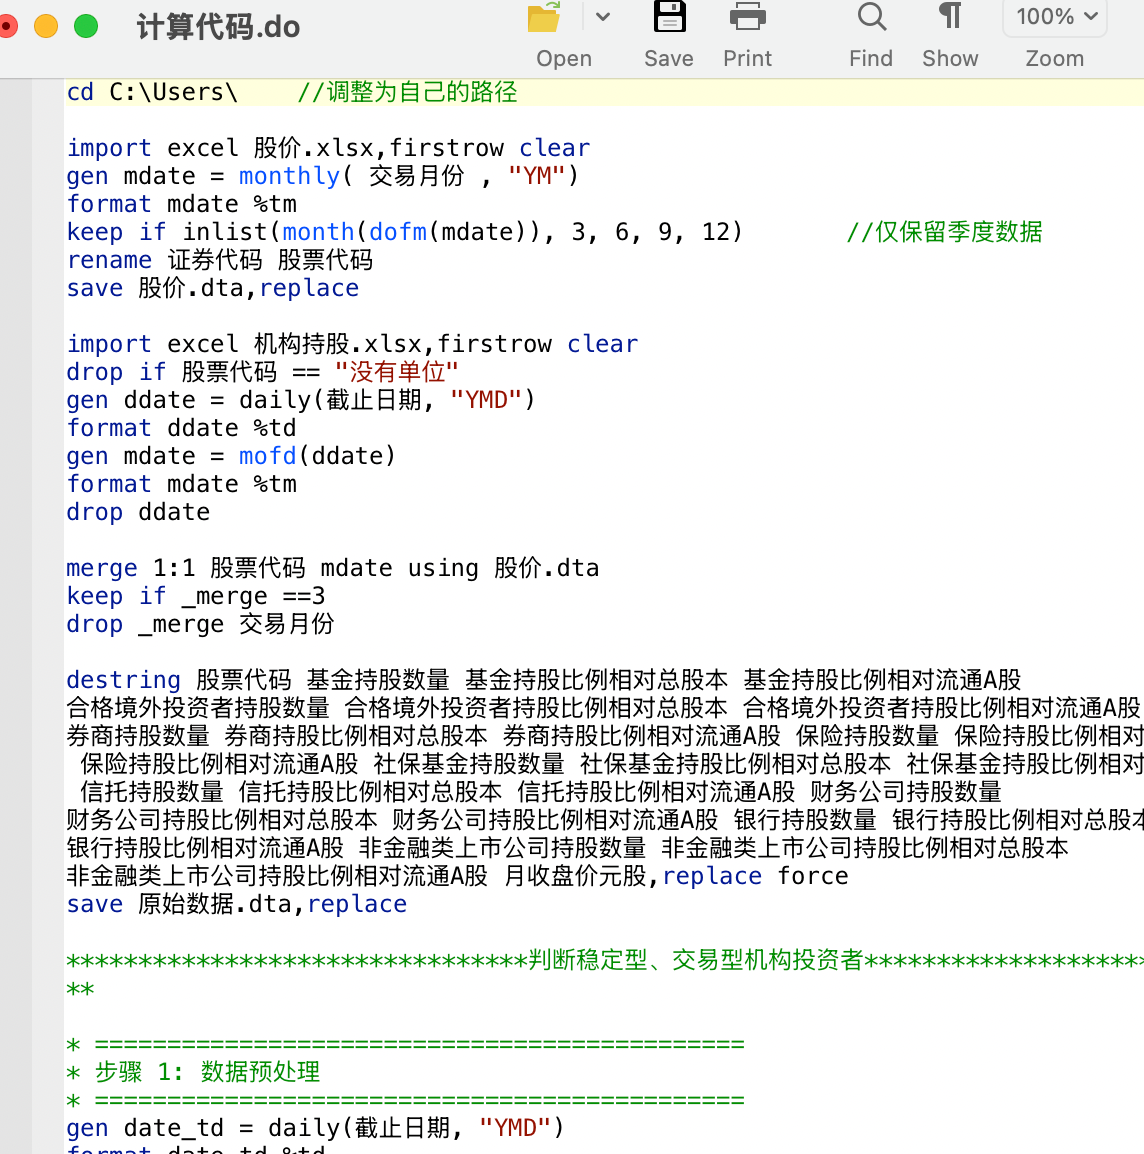Place cursor on the cd C:\Users\ line
The image size is (1144, 1154).
click(x=152, y=92)
